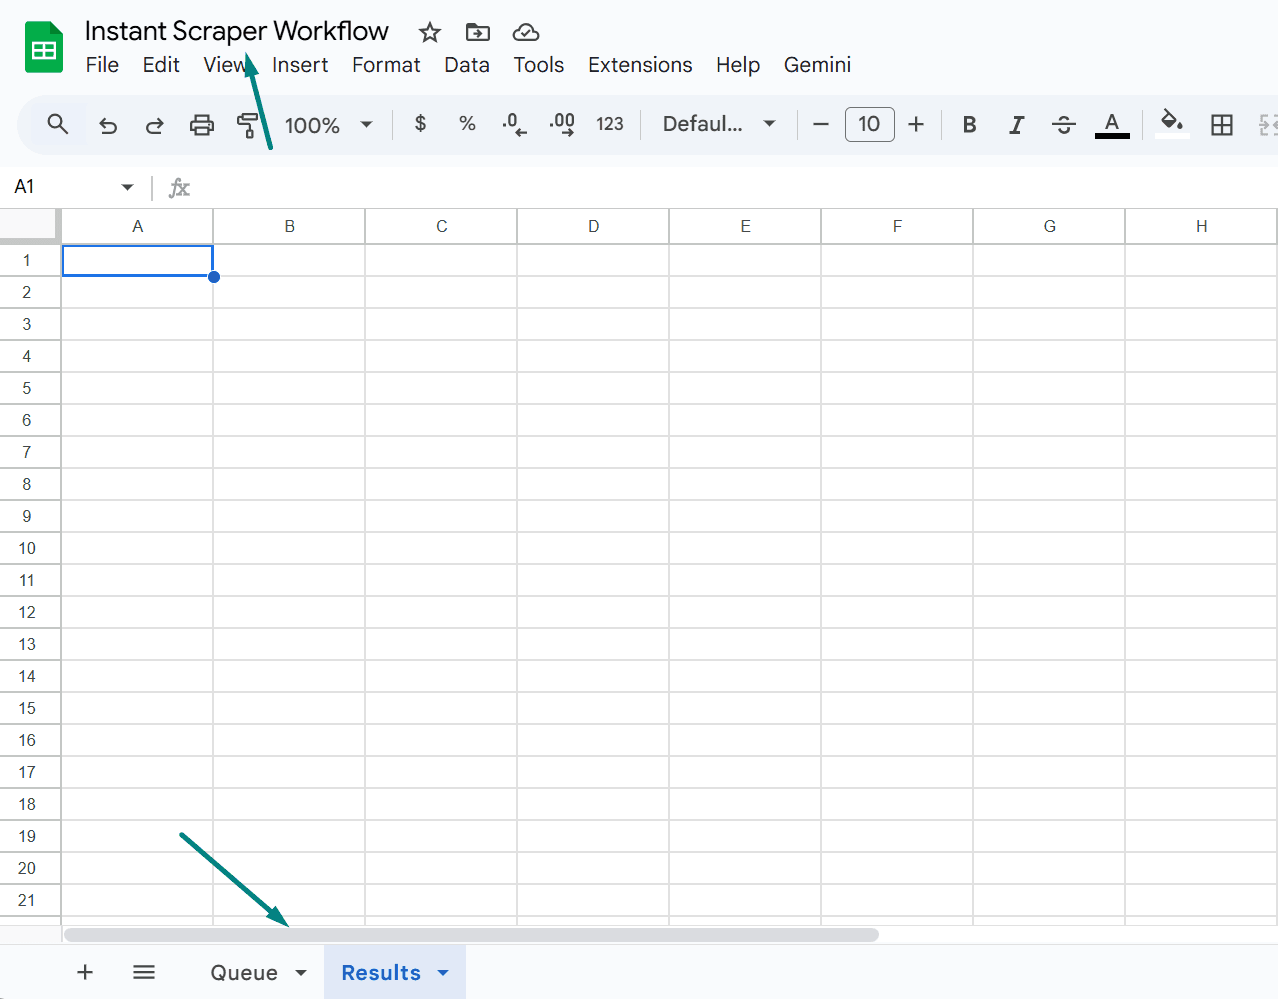Image resolution: width=1278 pixels, height=999 pixels.
Task: Open the Google Sheets home icon
Action: [44, 47]
